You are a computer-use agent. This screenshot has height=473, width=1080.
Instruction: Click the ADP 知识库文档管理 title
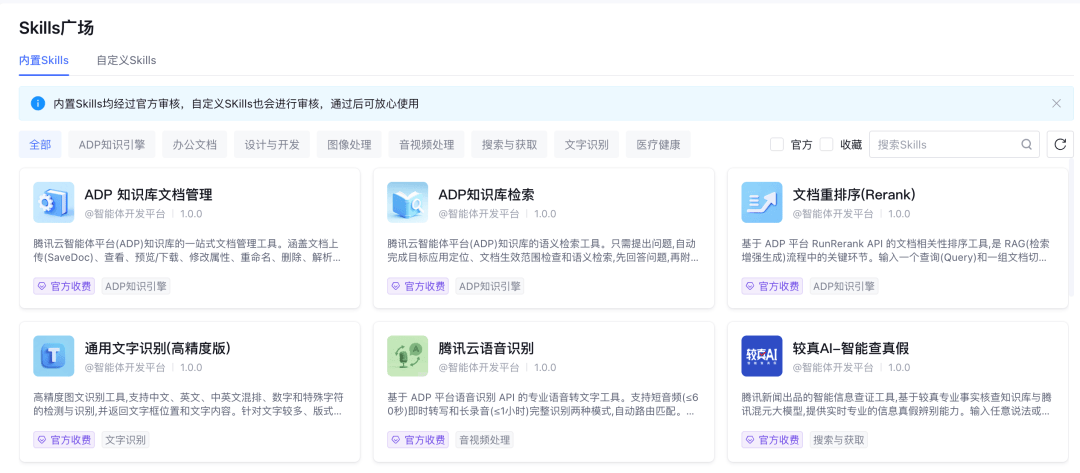pos(148,195)
